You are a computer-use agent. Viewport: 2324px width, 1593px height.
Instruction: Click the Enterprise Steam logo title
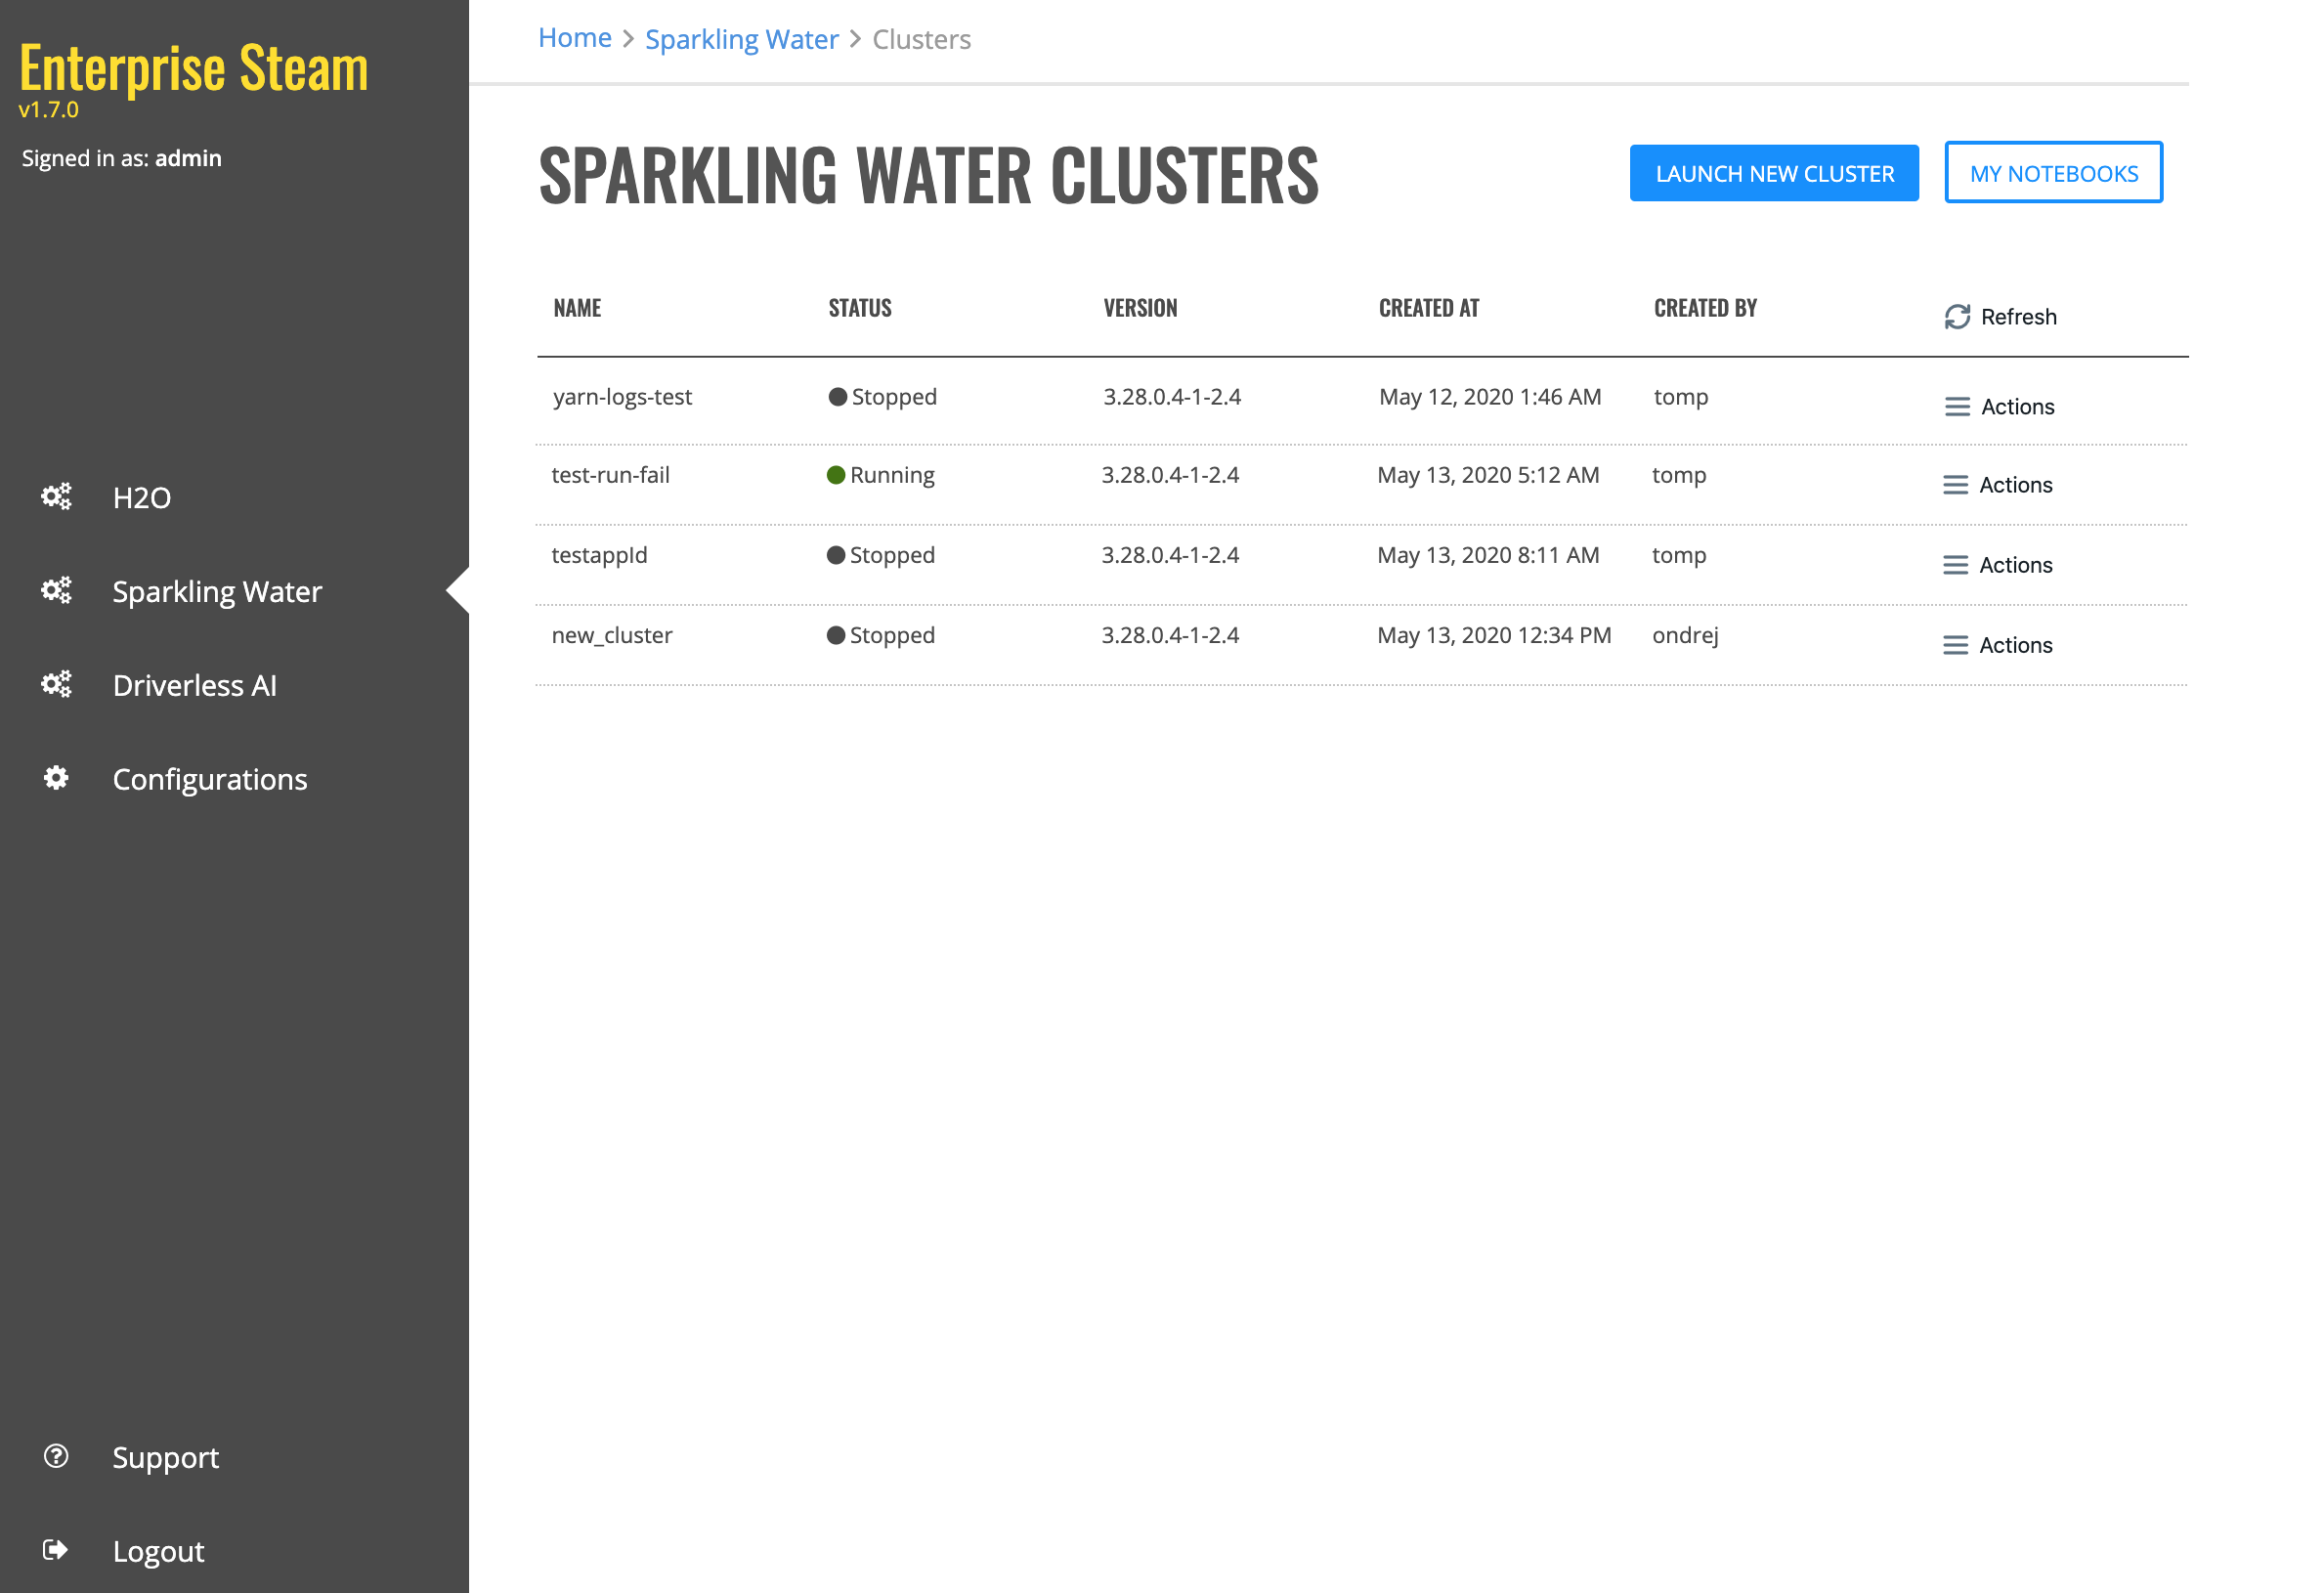click(x=194, y=68)
